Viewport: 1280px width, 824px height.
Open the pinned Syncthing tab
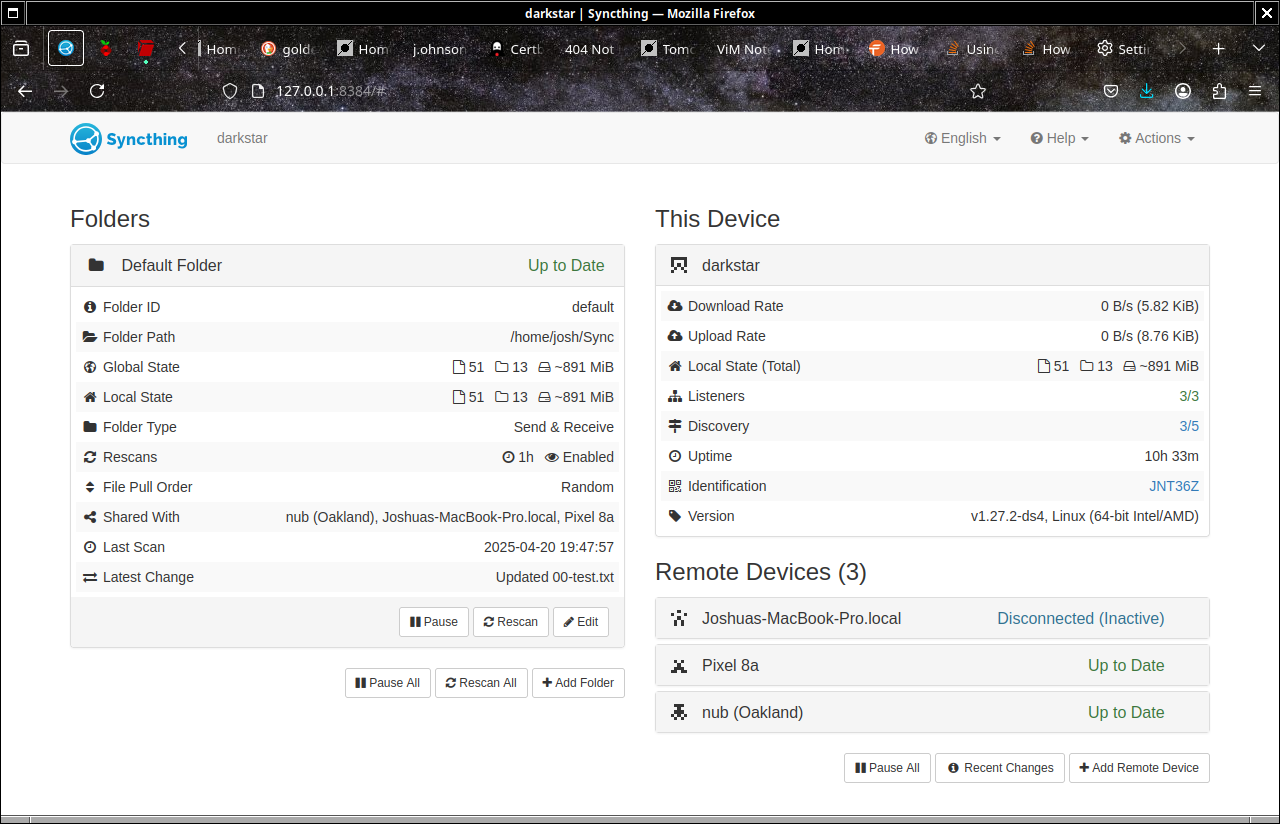click(x=66, y=48)
